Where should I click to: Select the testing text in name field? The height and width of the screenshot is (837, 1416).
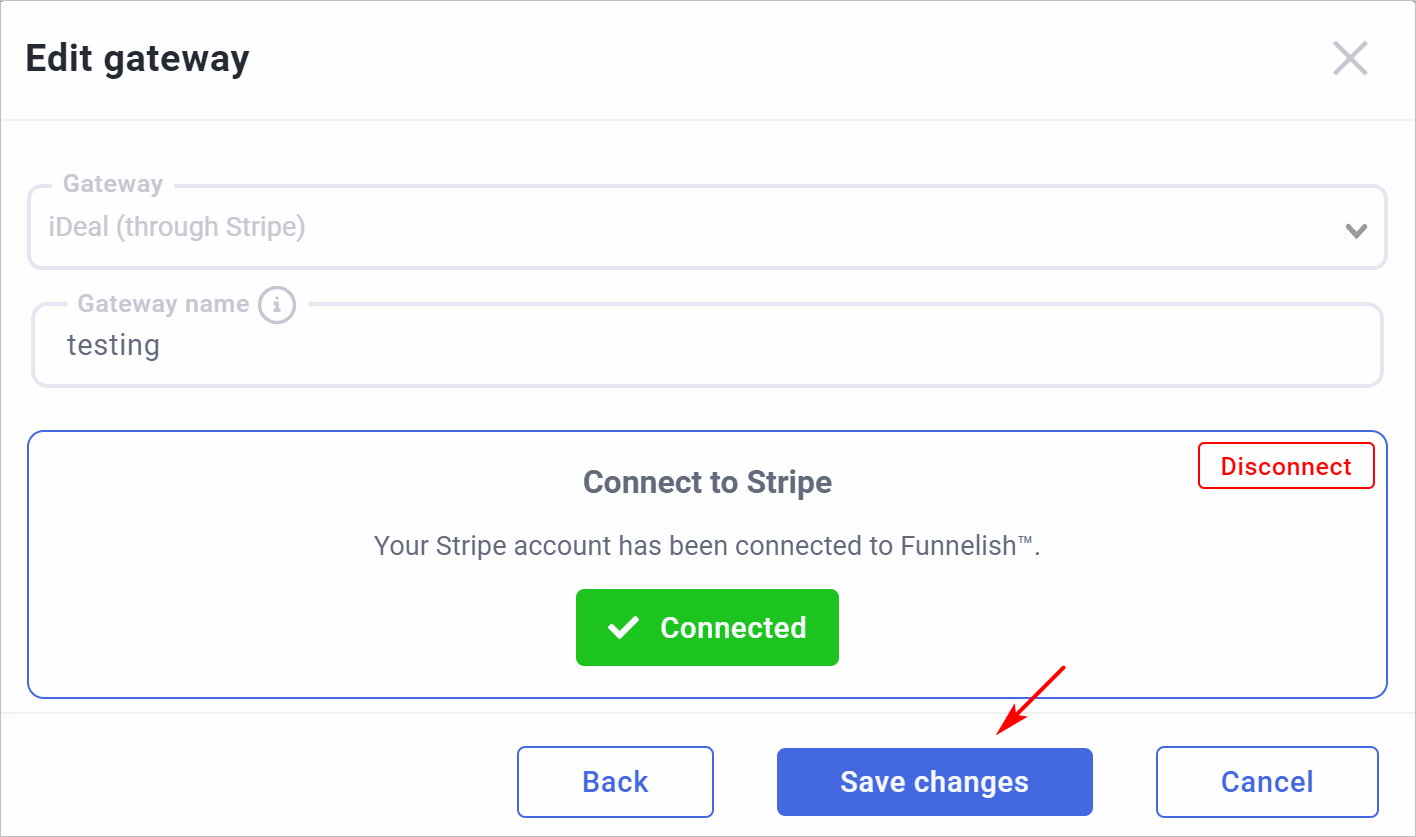113,346
